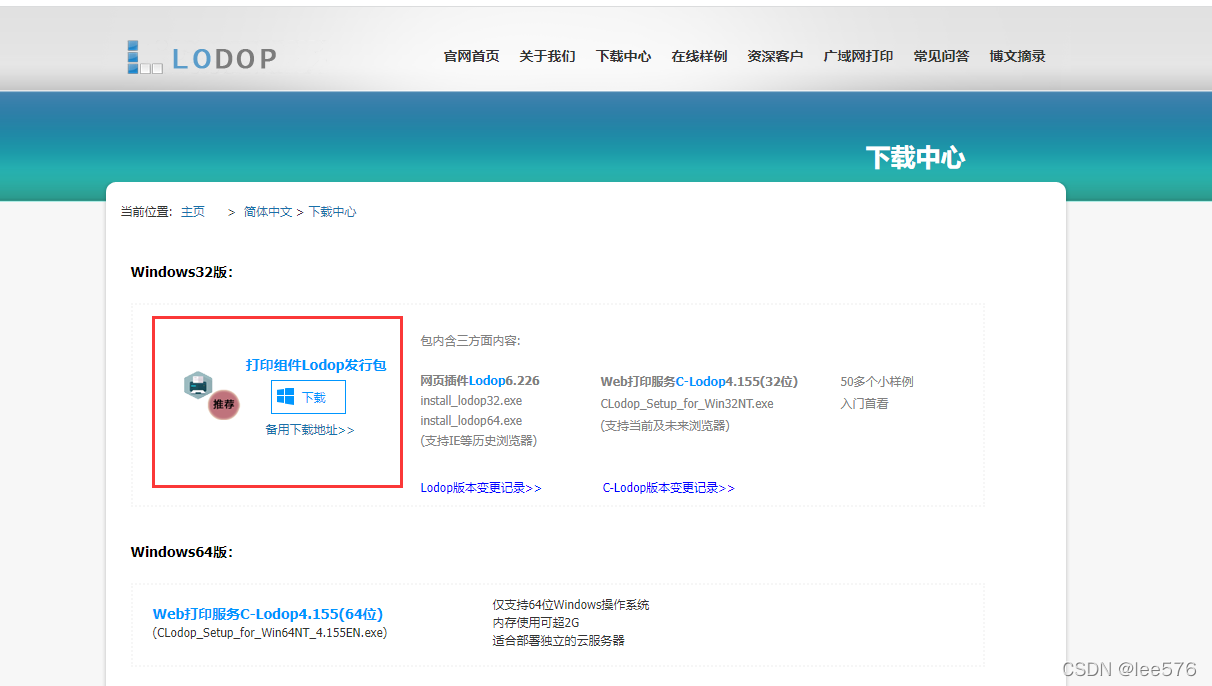Click 包内含三方面内容: text
The height and width of the screenshot is (686, 1212).
[x=470, y=341]
